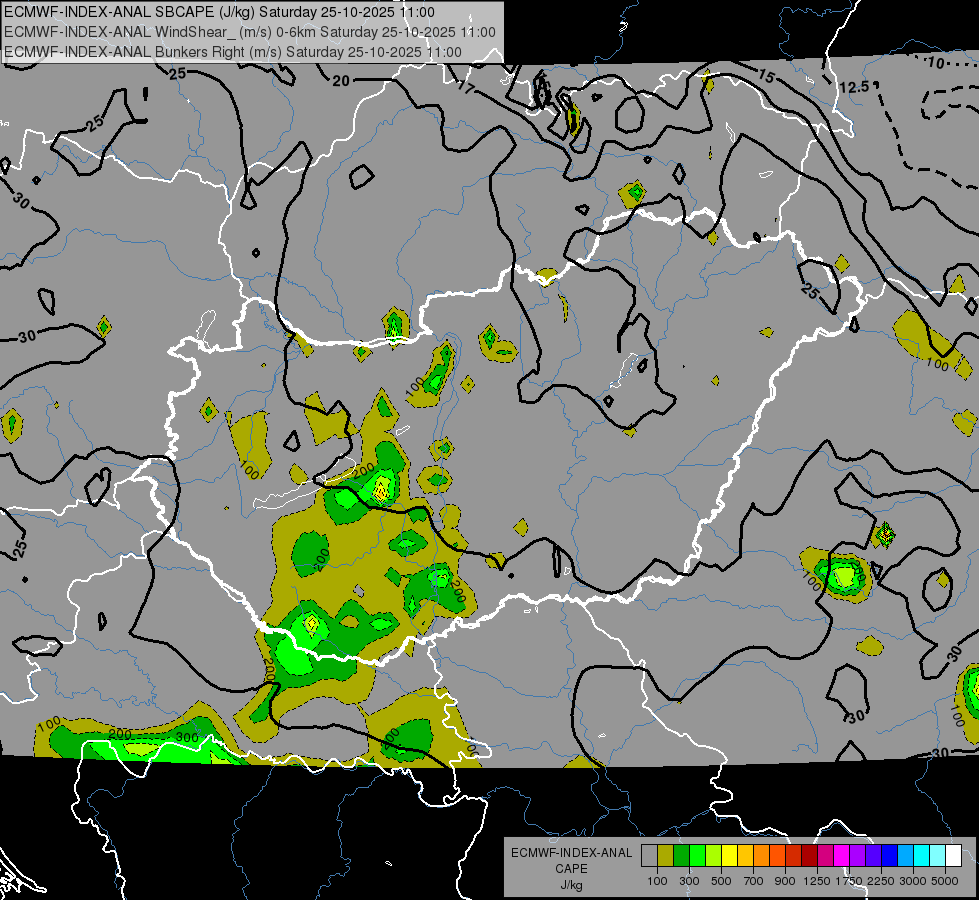Click the 20 wind shear contour label
979x900 pixels.
tap(341, 81)
